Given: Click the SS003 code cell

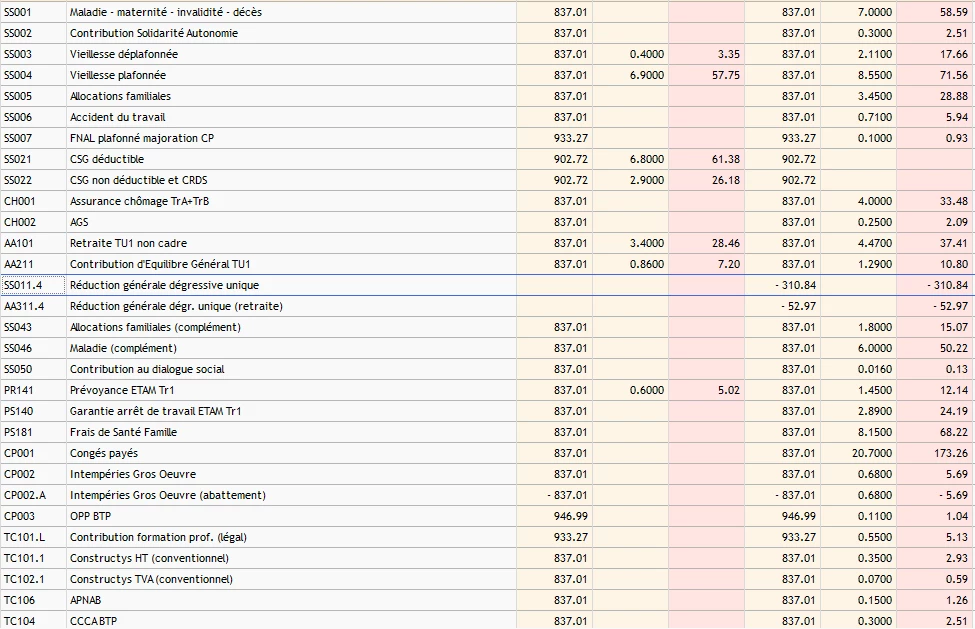Looking at the screenshot, I should tap(33, 54).
